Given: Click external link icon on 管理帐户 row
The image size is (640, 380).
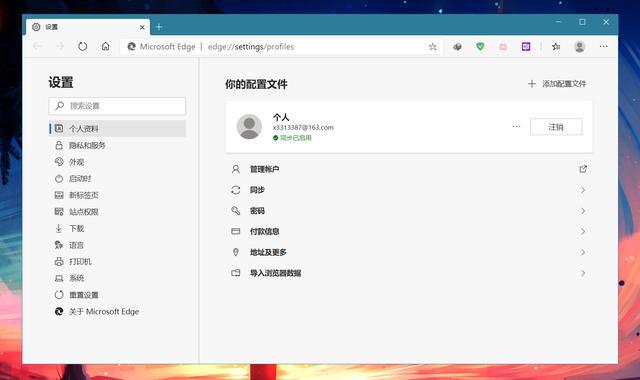Looking at the screenshot, I should [583, 169].
